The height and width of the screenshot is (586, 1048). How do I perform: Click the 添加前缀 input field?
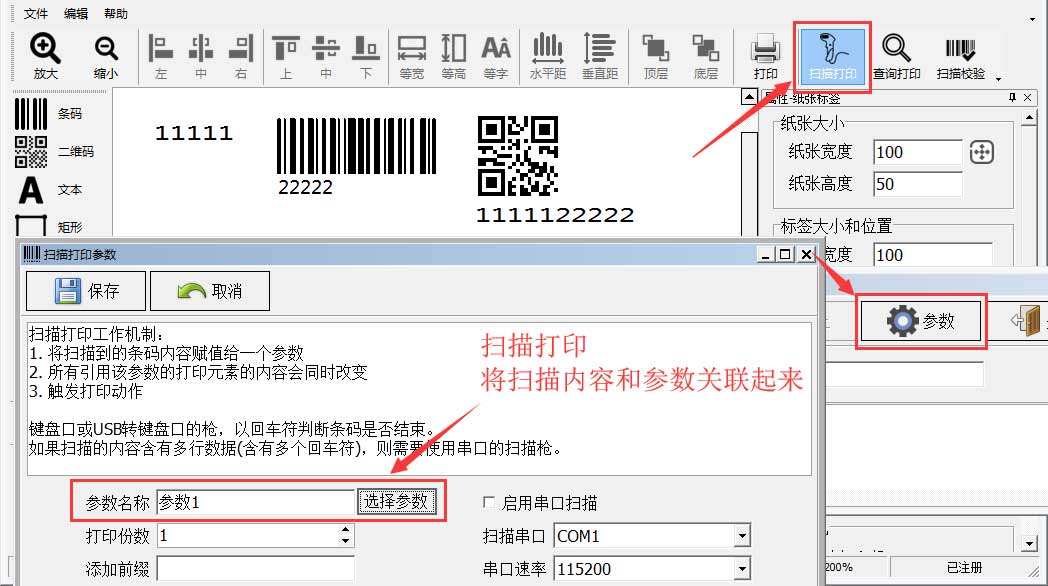coord(255,569)
